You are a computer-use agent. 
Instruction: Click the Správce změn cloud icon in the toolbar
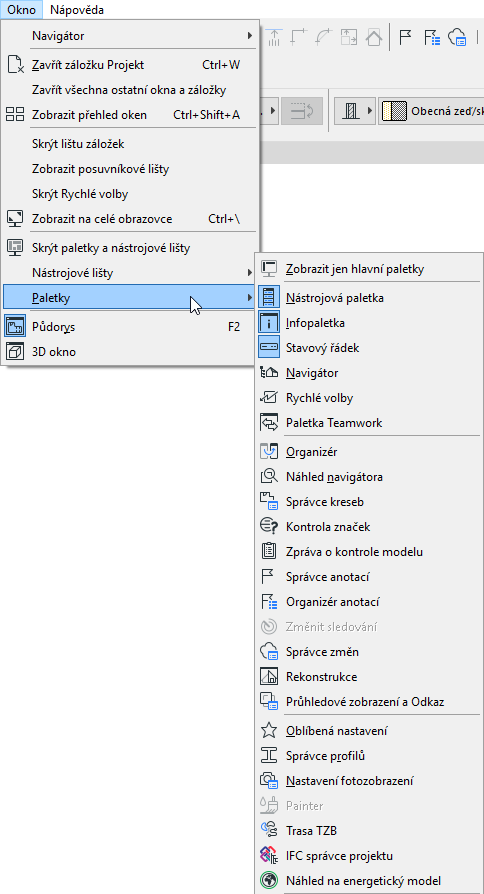458,38
